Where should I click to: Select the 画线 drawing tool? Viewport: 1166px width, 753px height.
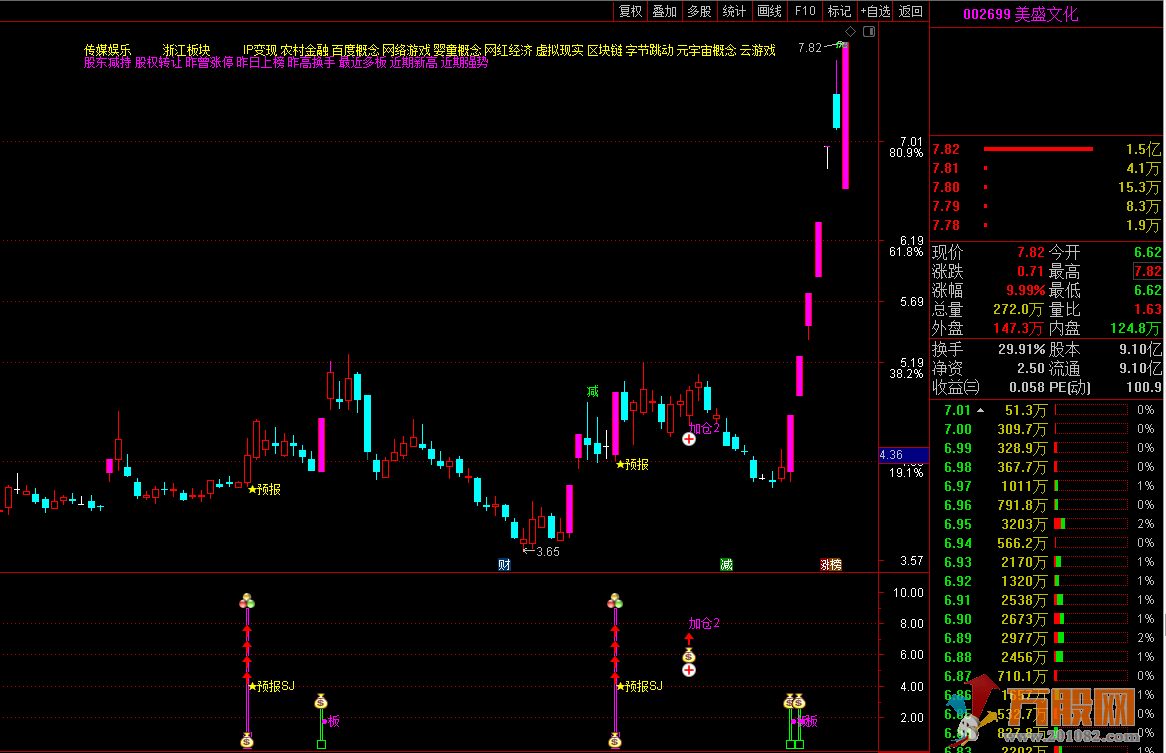click(769, 11)
